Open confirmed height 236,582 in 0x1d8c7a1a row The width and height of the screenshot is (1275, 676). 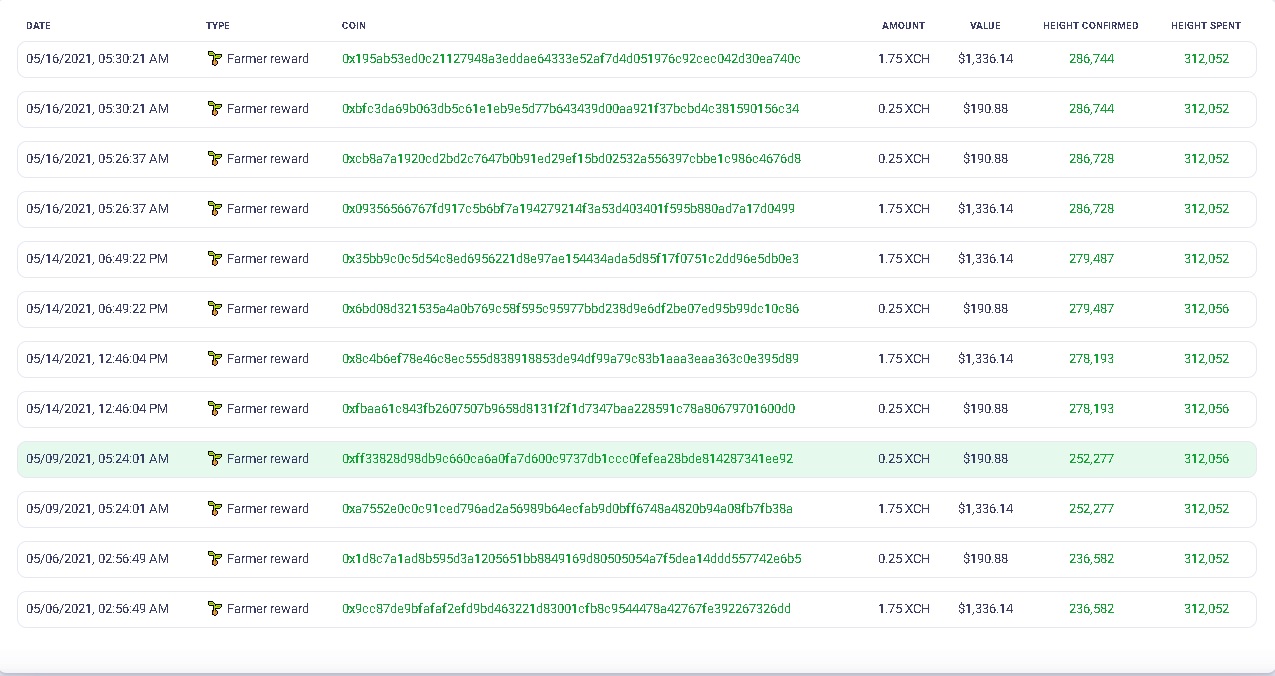pyautogui.click(x=1091, y=559)
